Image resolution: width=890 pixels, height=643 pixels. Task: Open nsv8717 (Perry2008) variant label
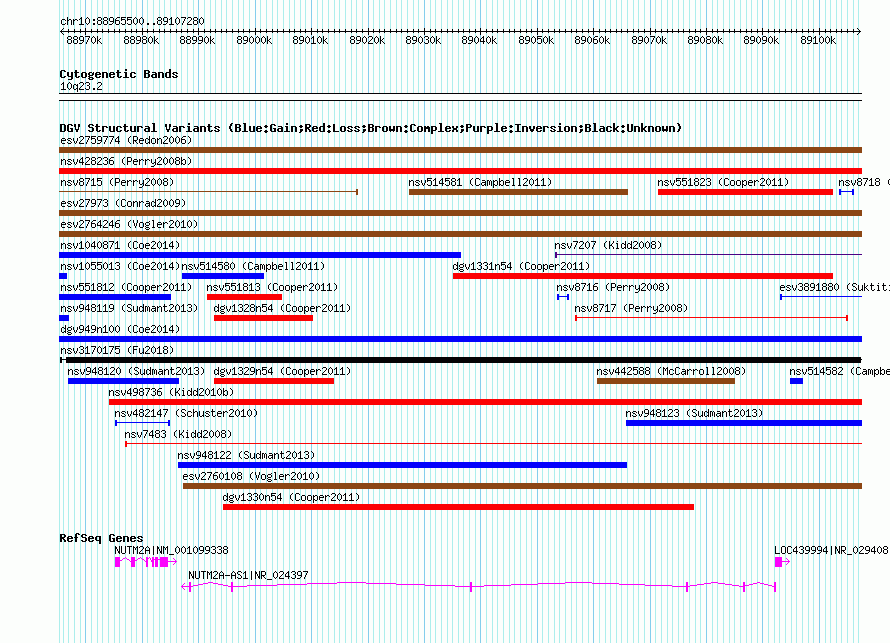[631, 308]
